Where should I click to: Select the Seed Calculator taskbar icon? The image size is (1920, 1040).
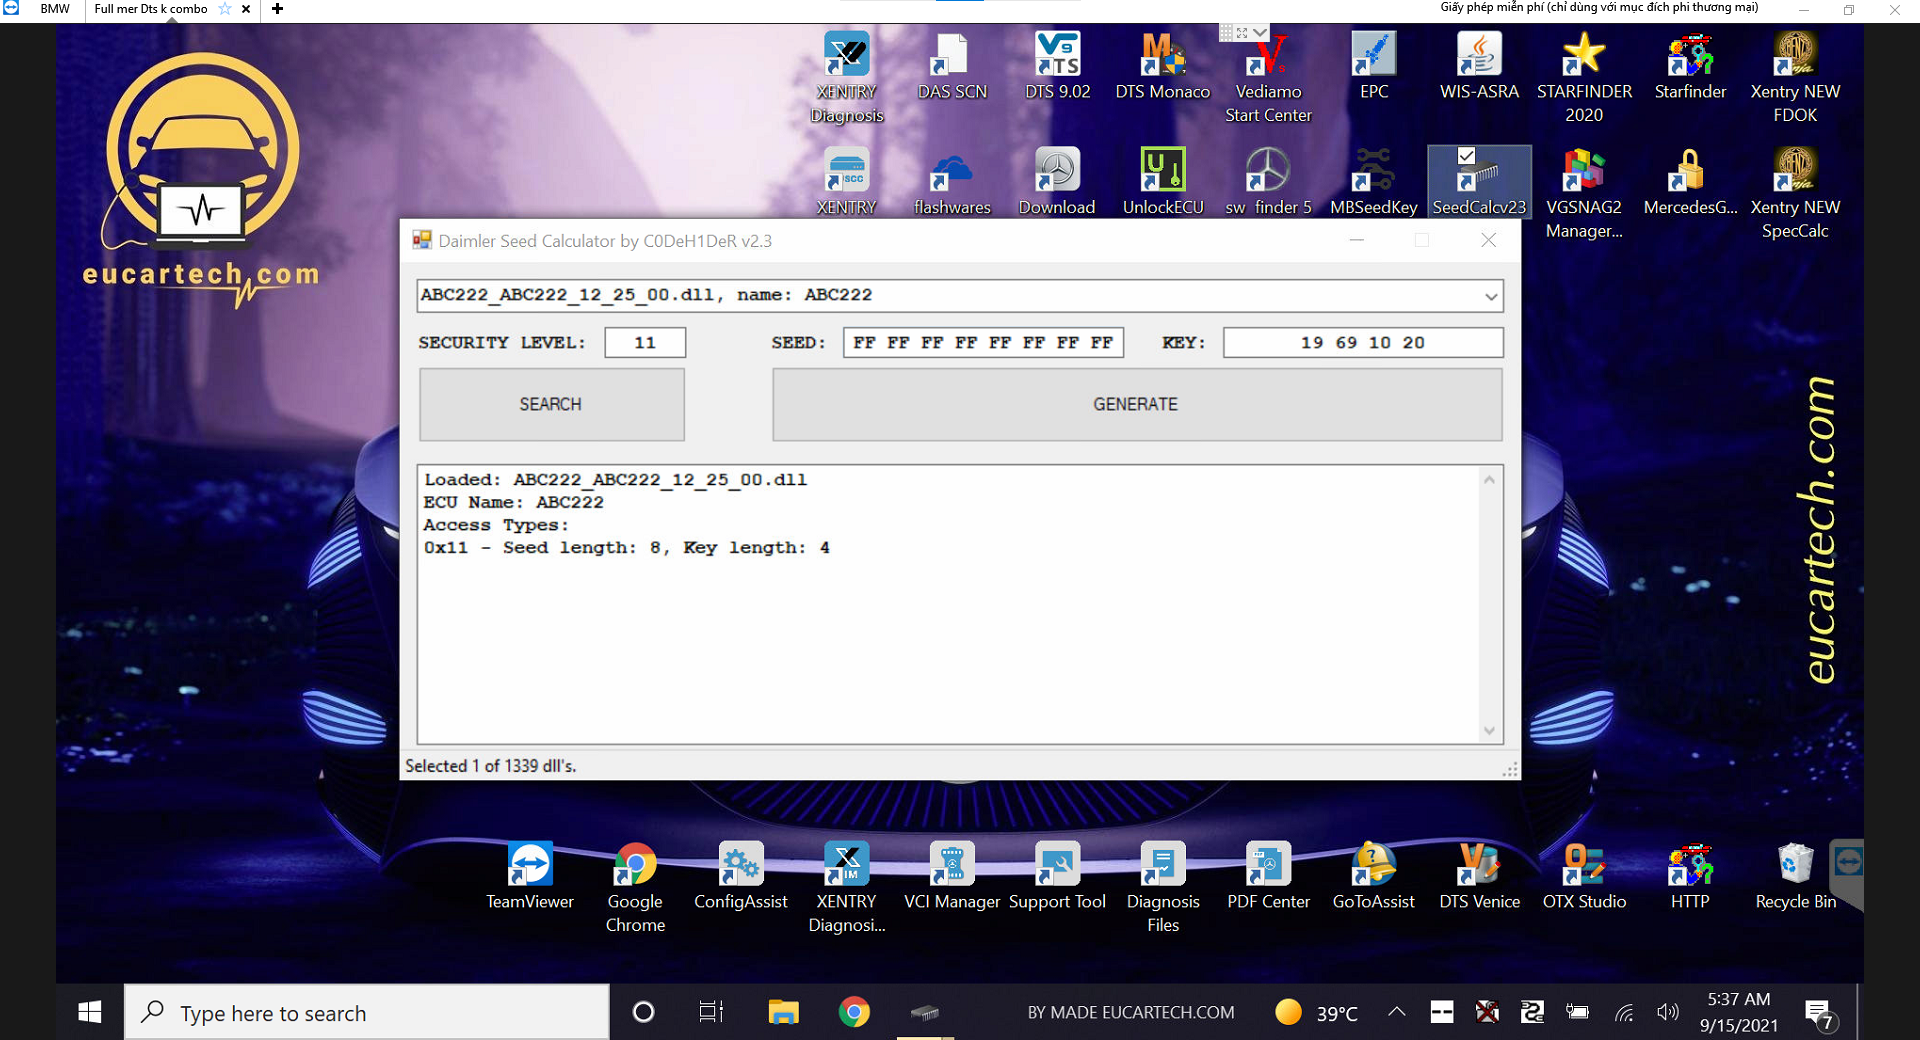[x=925, y=1012]
